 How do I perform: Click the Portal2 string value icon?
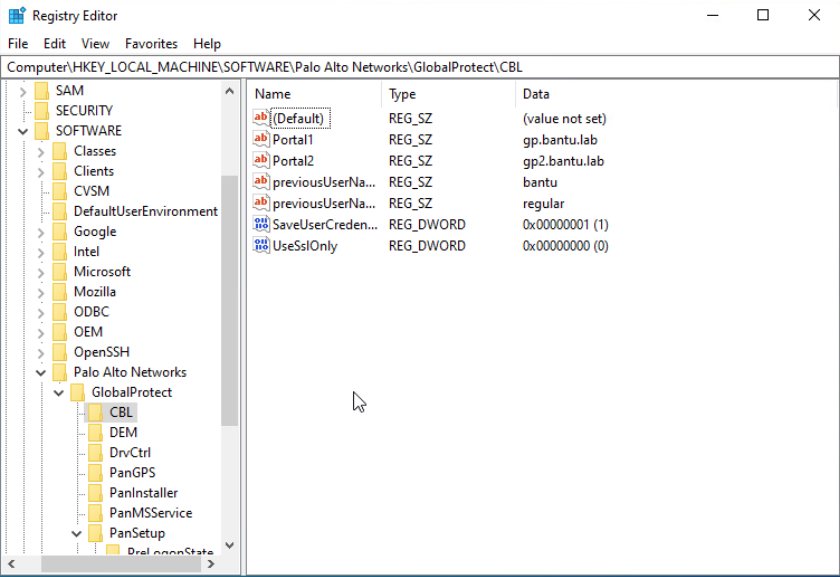261,160
